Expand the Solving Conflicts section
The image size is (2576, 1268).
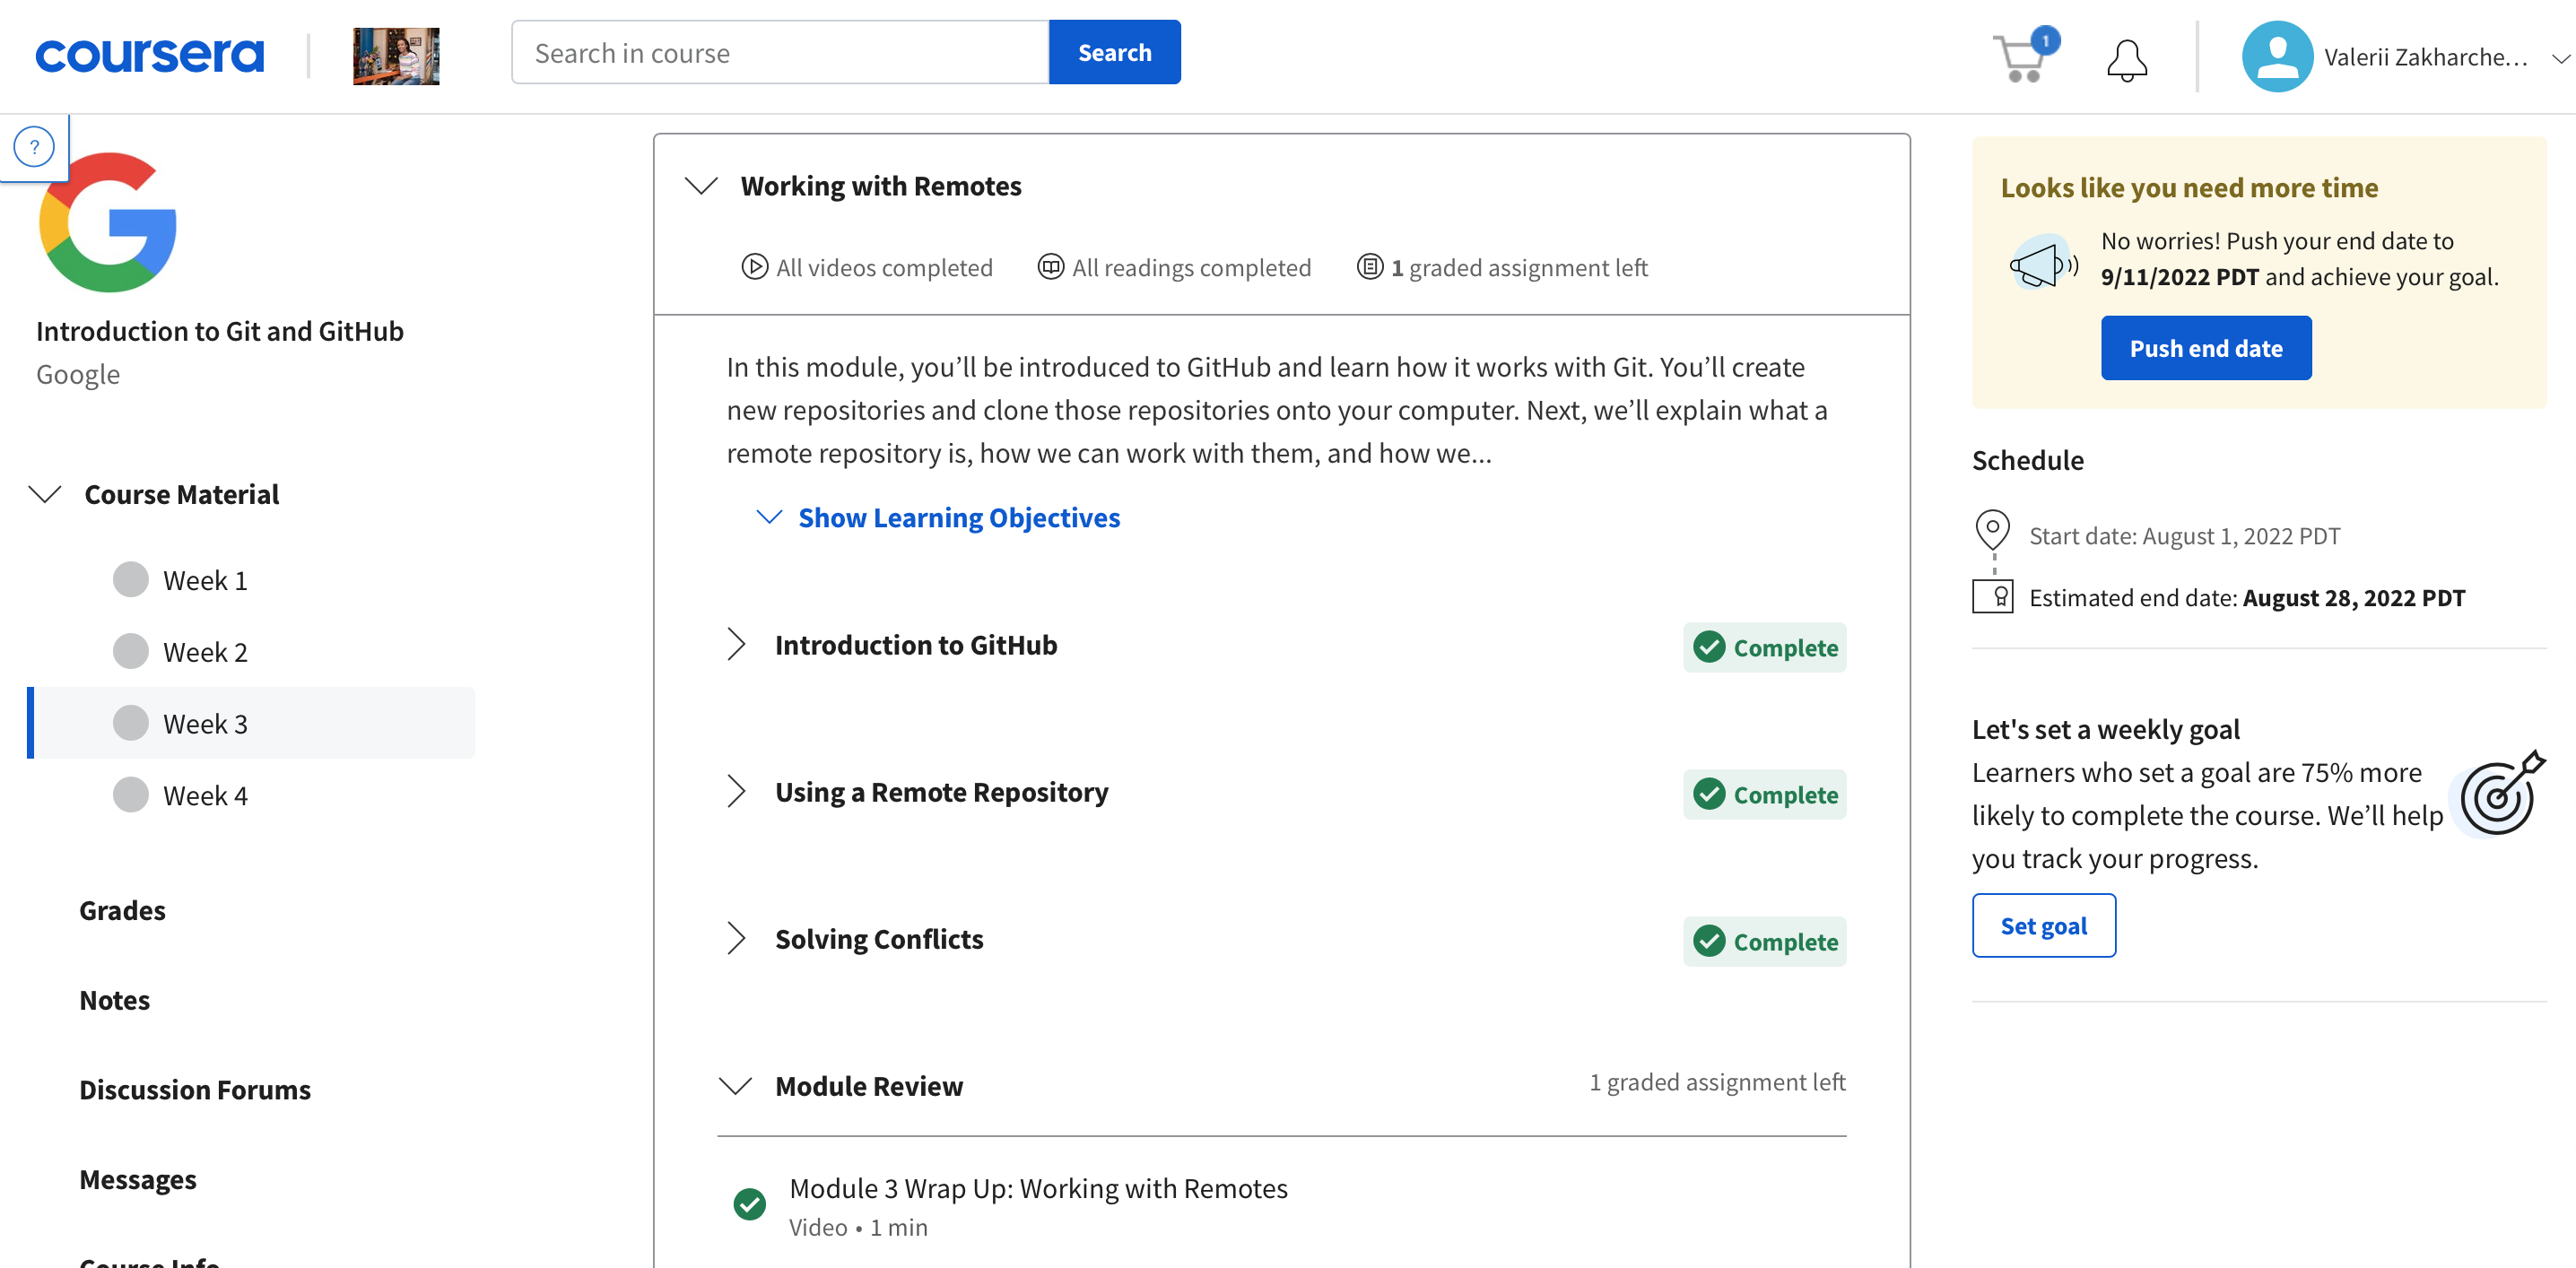tap(736, 940)
